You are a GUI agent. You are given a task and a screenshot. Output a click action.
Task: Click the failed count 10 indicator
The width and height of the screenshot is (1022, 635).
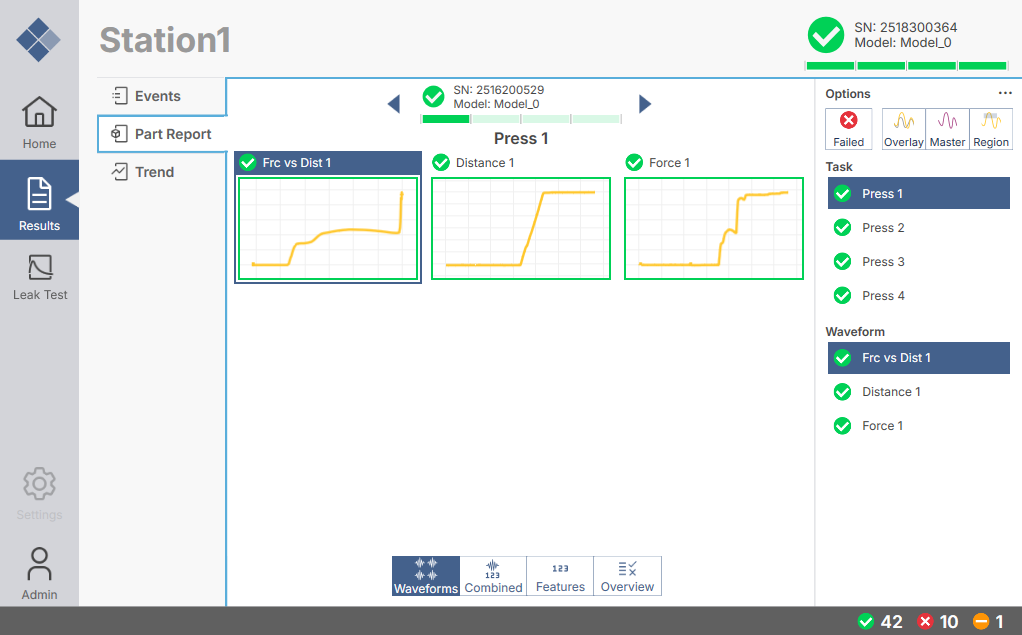tap(937, 621)
